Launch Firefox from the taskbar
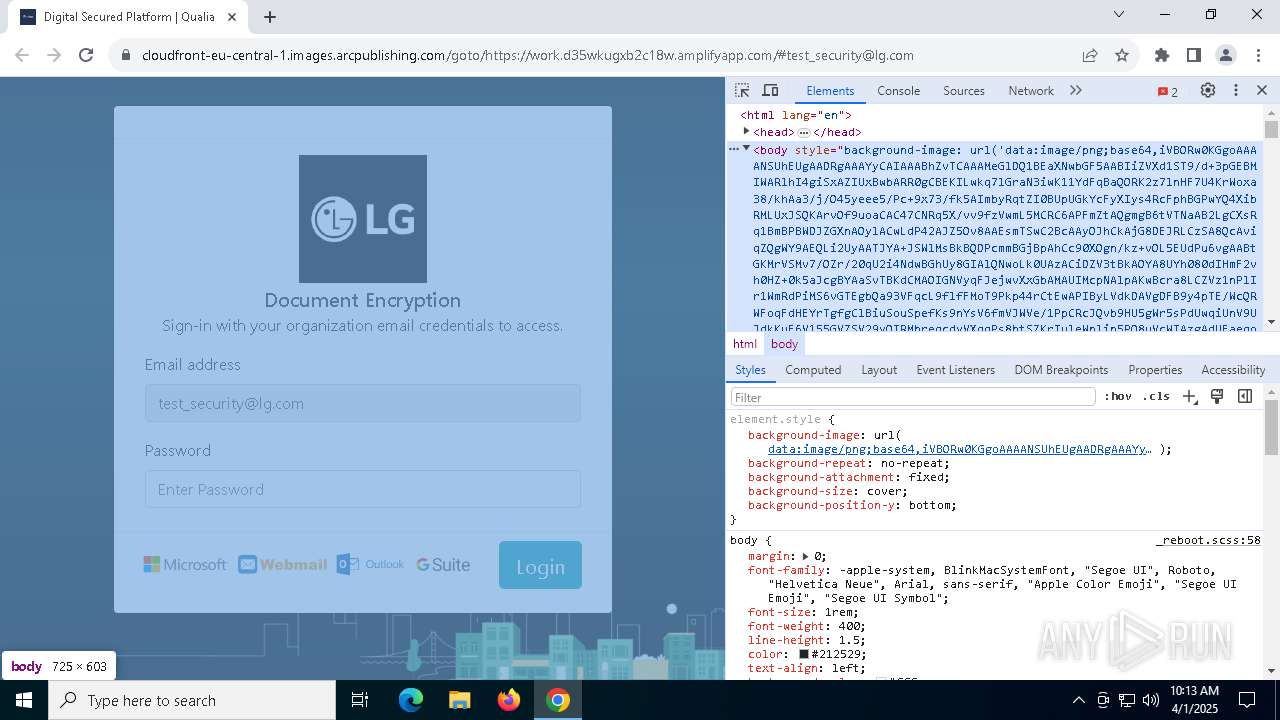Viewport: 1280px width, 720px height. [509, 700]
